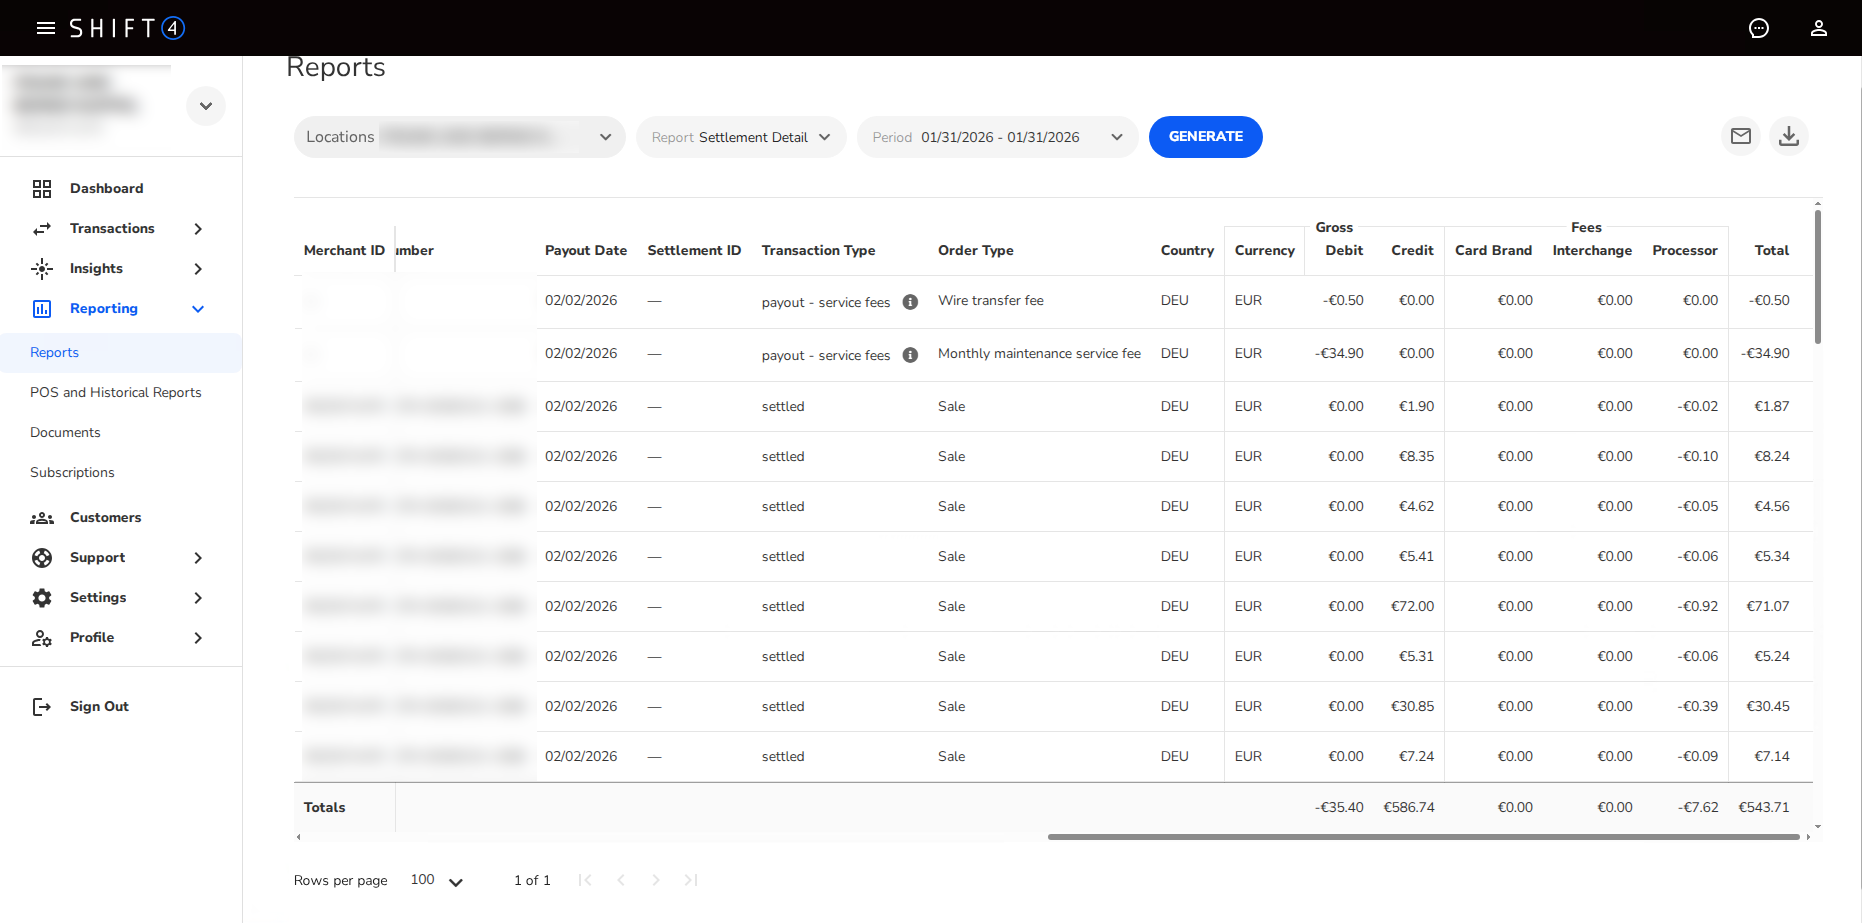Open the user account icon

pos(1819,28)
